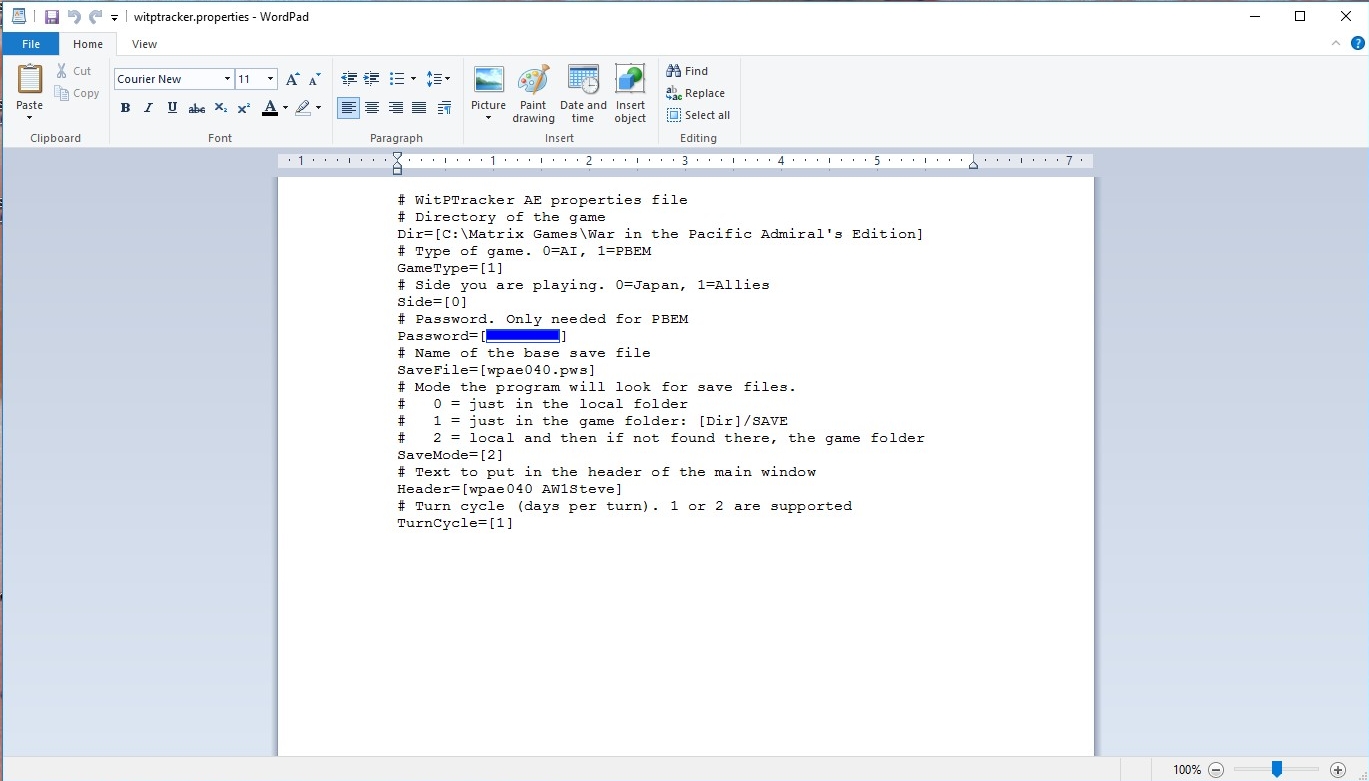Click the 'Header=[wpae040 AW1Steve]' line
Screen dimensions: 1369x781
[510, 489]
